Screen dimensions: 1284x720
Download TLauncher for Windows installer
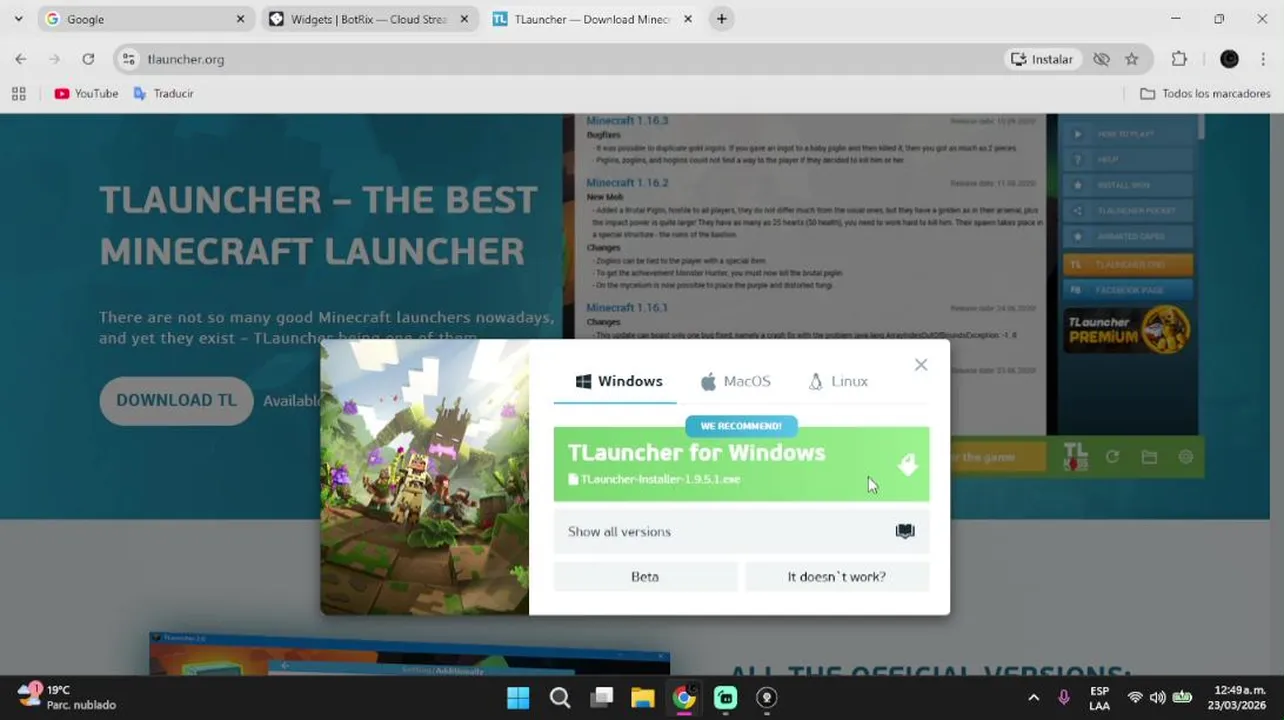pyautogui.click(x=741, y=464)
